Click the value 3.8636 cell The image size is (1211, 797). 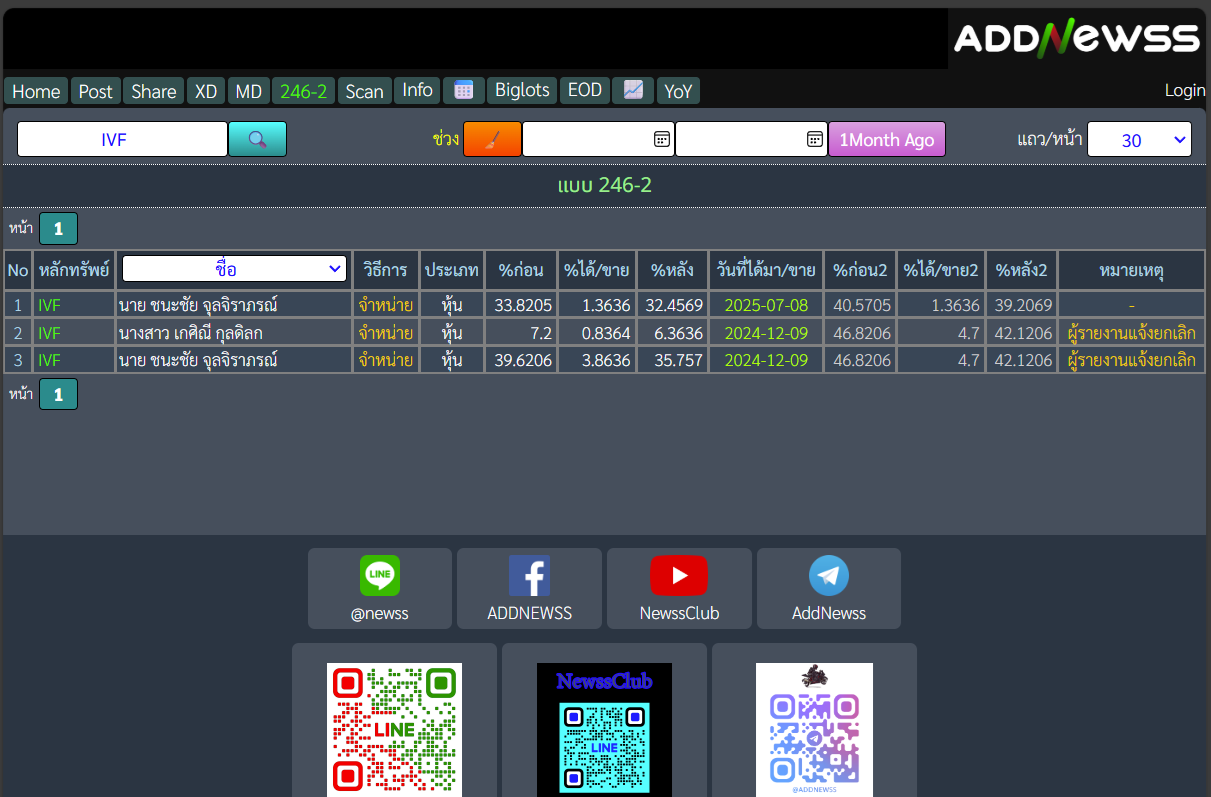point(597,359)
